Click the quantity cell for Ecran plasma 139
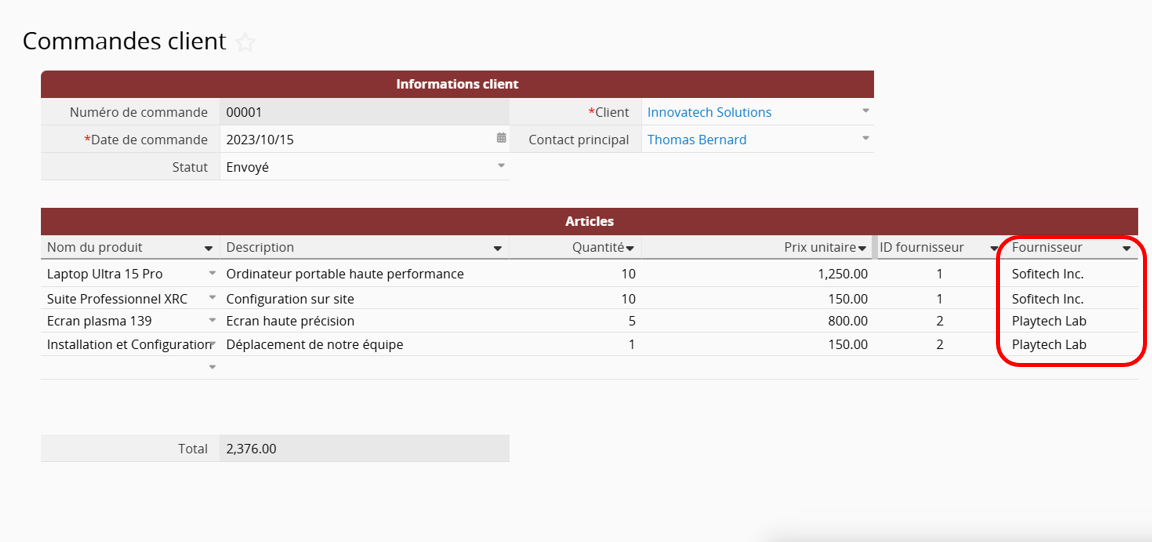 (576, 321)
